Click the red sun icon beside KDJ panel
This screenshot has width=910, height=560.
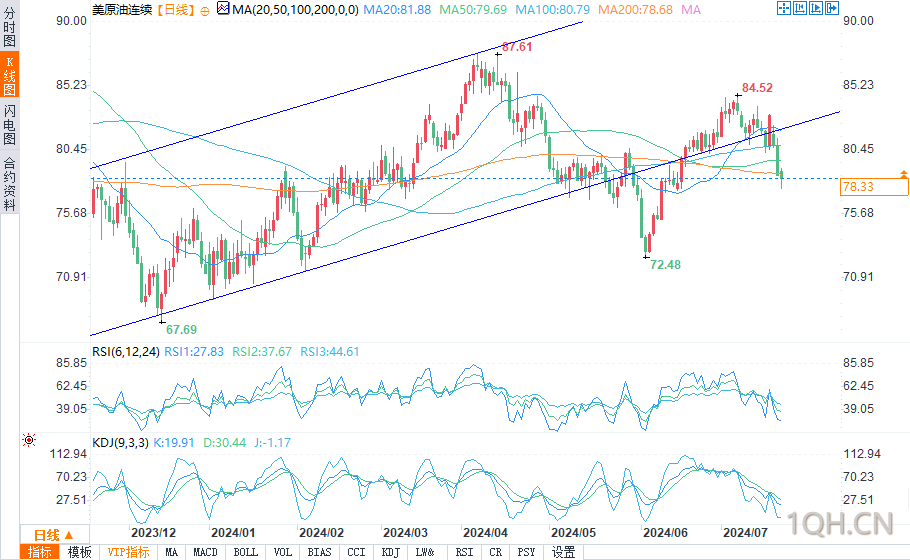[x=28, y=440]
